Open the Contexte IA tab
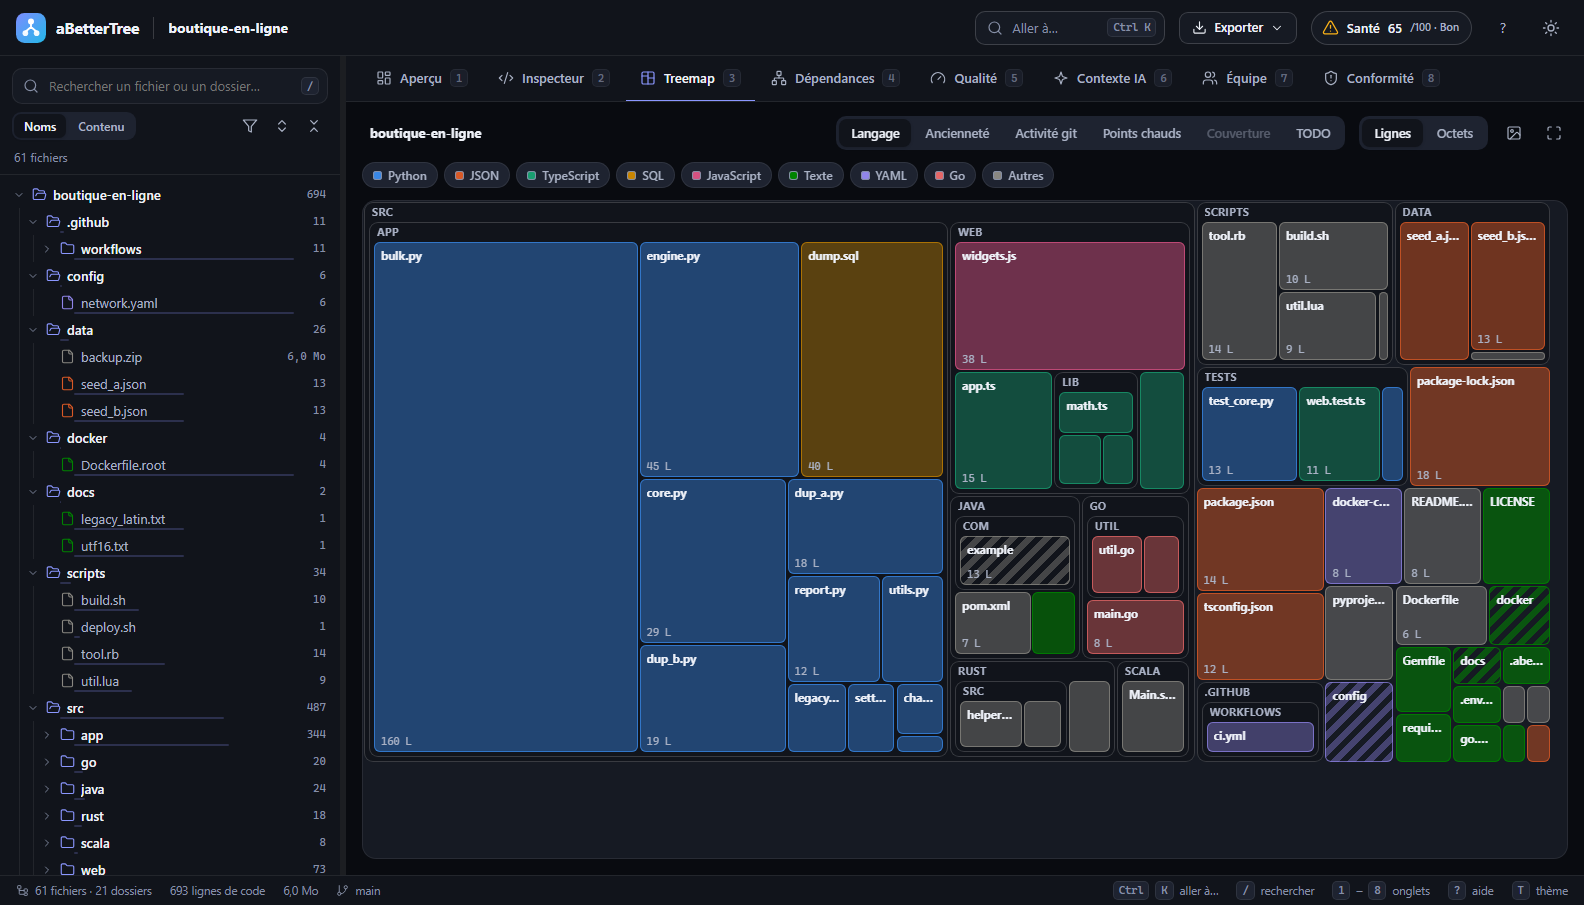Screen dimensions: 1584x905 click(1111, 78)
